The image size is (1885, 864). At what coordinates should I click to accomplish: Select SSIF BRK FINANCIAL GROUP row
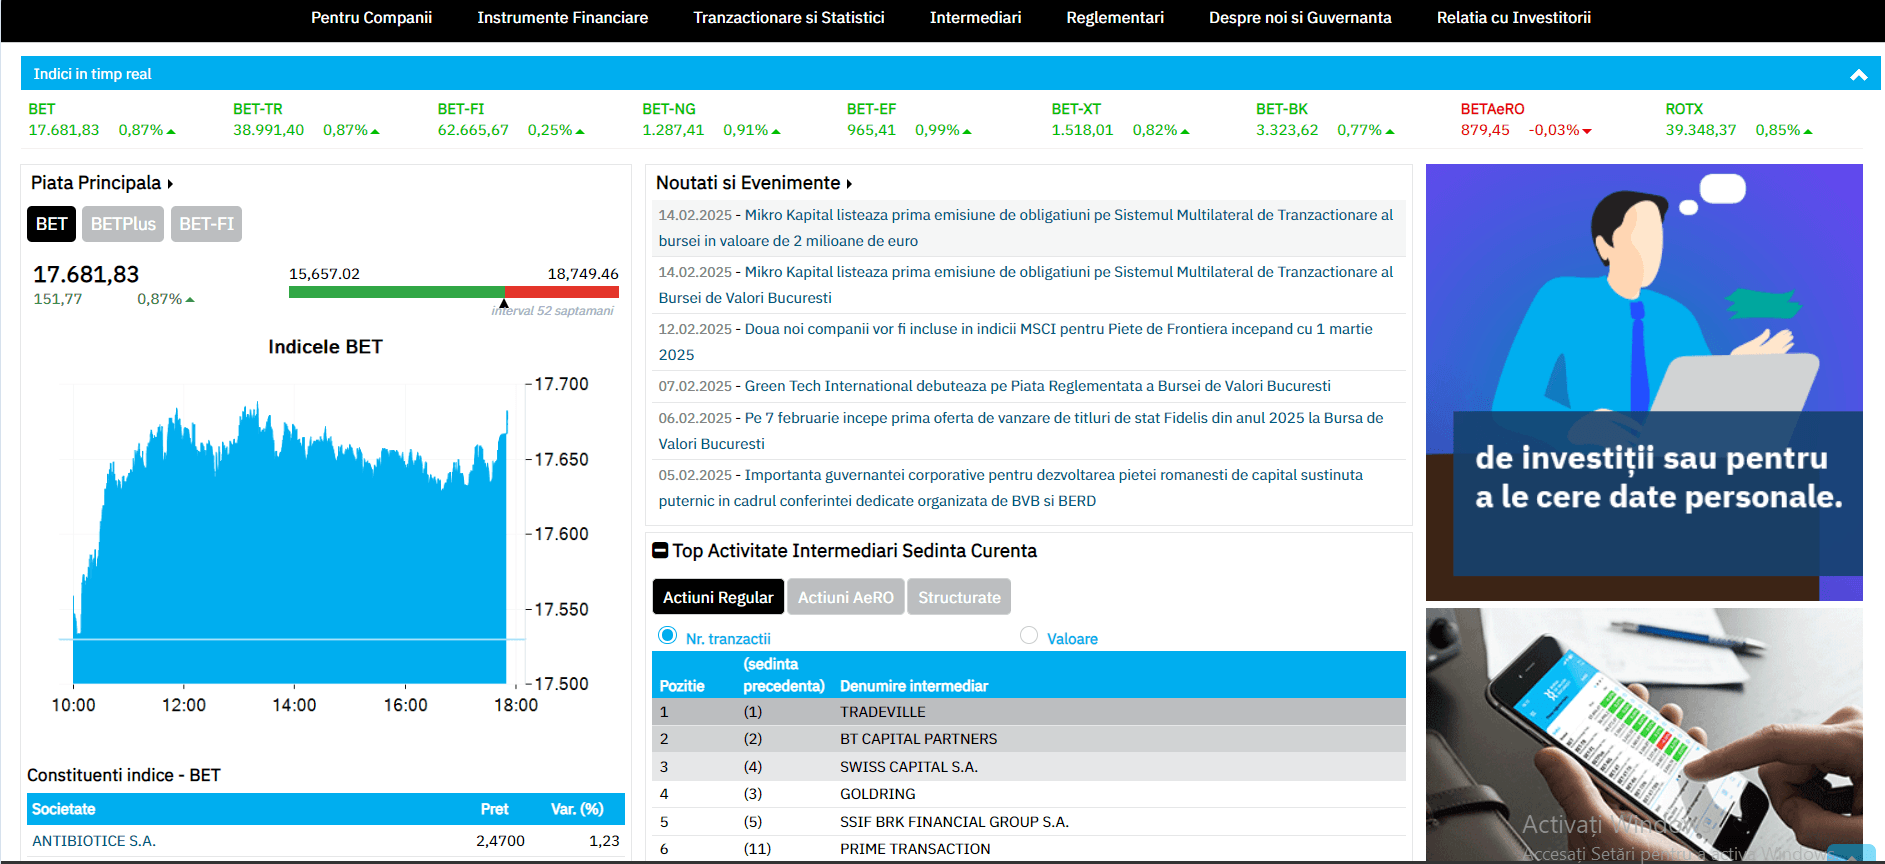1029,822
